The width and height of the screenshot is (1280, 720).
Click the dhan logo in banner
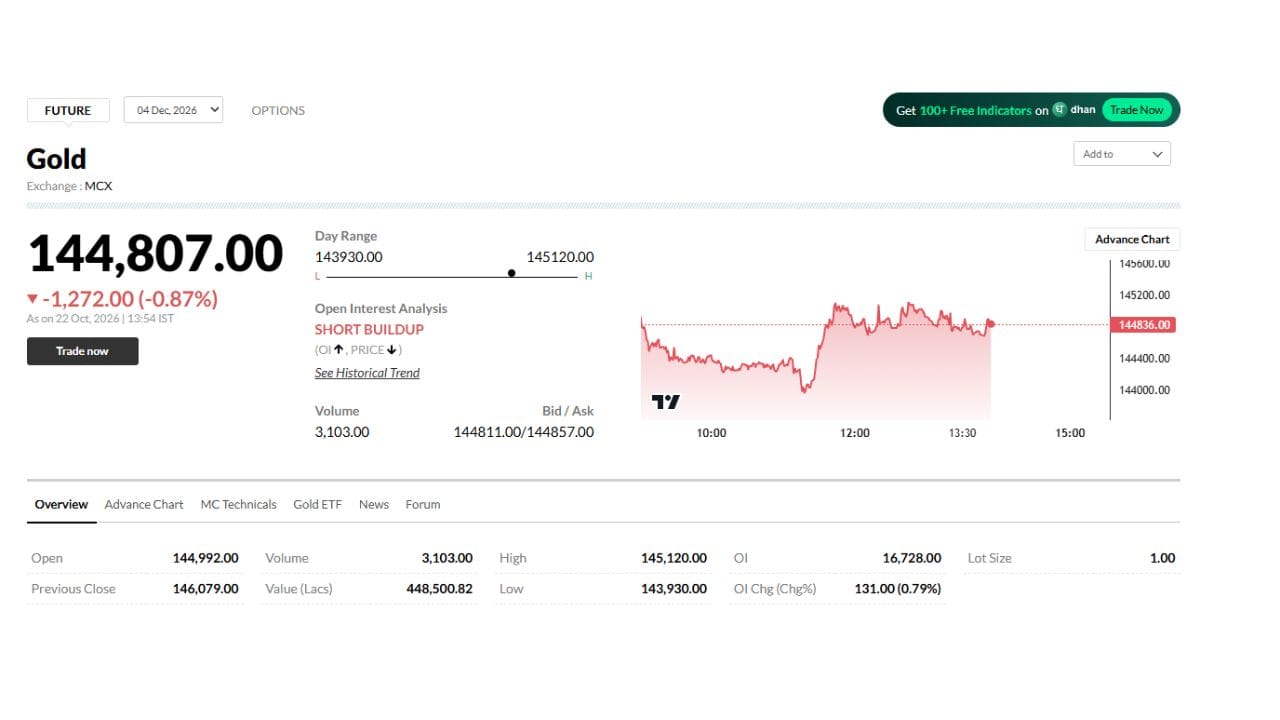[x=1074, y=110]
